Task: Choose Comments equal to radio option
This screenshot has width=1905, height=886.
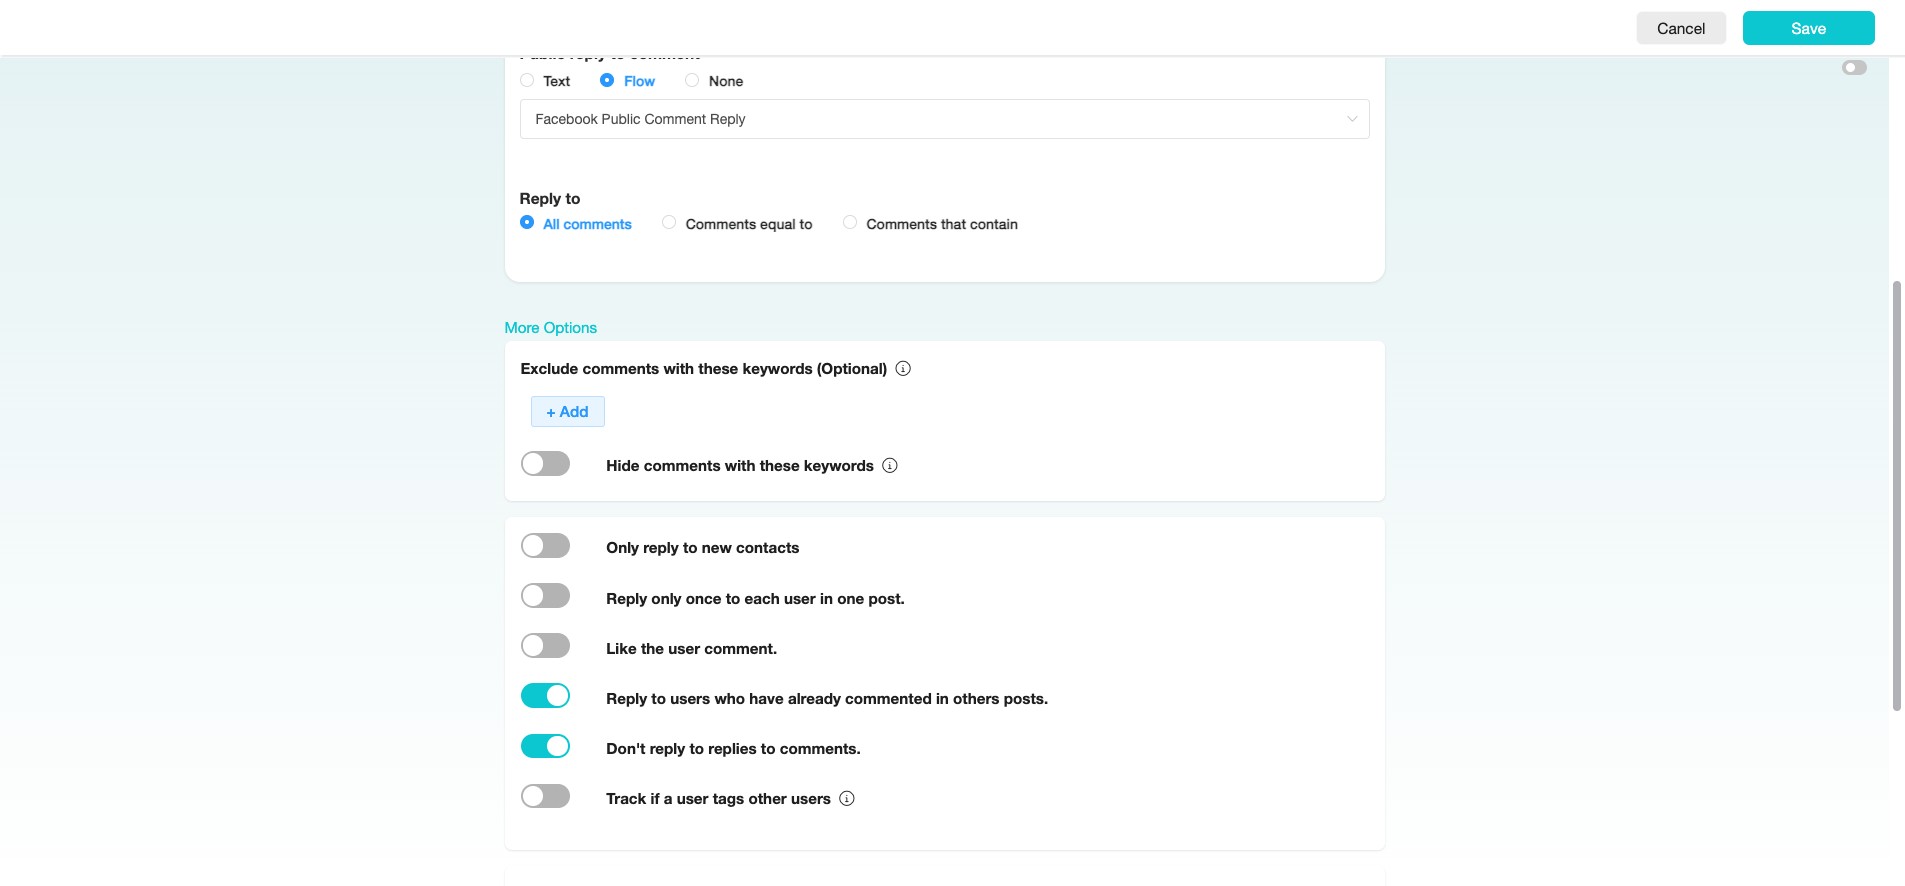Action: click(669, 223)
